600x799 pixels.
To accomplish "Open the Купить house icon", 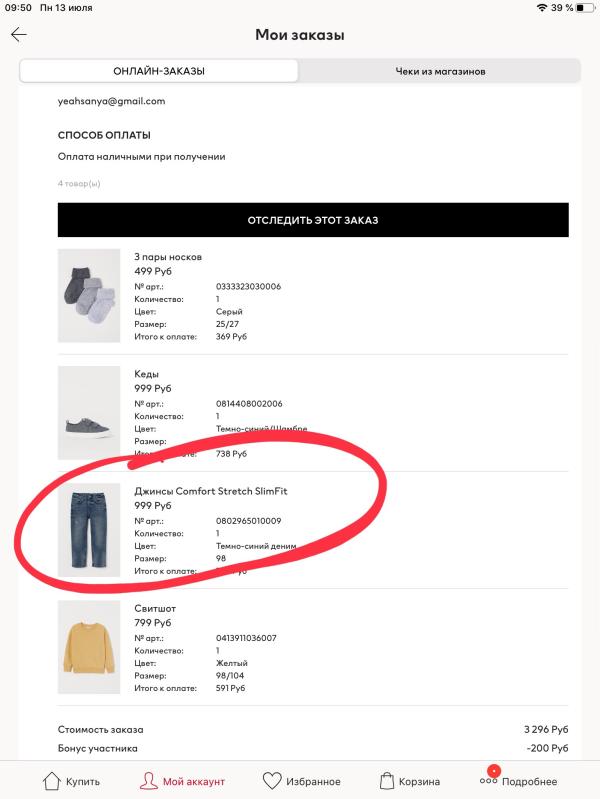I will click(52, 781).
